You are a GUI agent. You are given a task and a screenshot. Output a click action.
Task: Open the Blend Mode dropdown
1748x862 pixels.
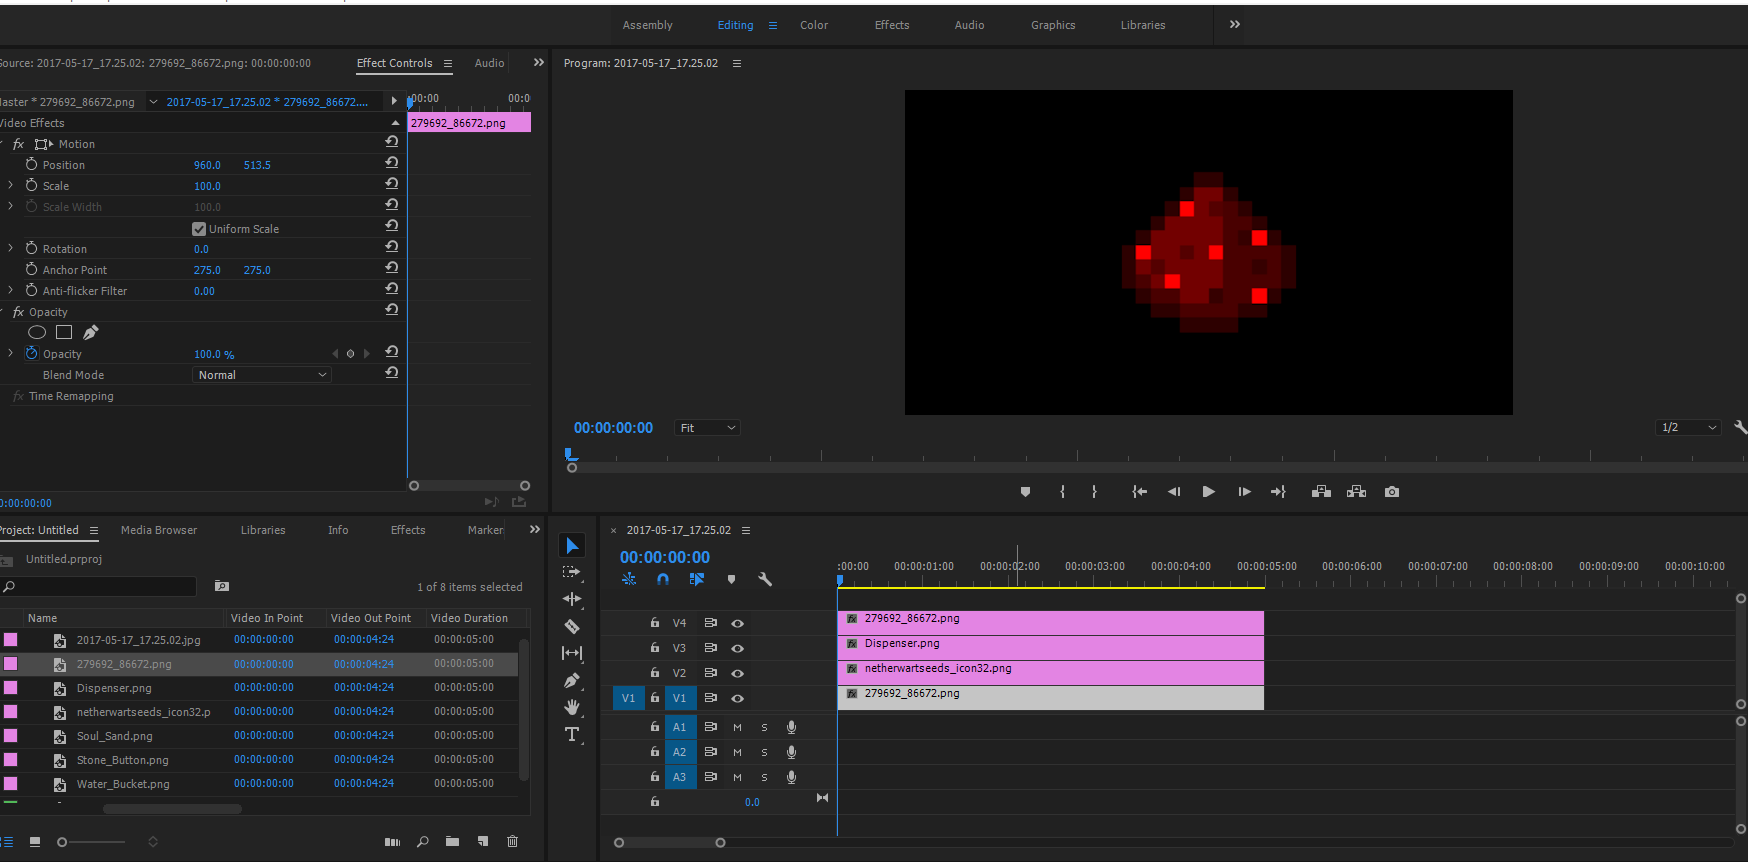262,375
